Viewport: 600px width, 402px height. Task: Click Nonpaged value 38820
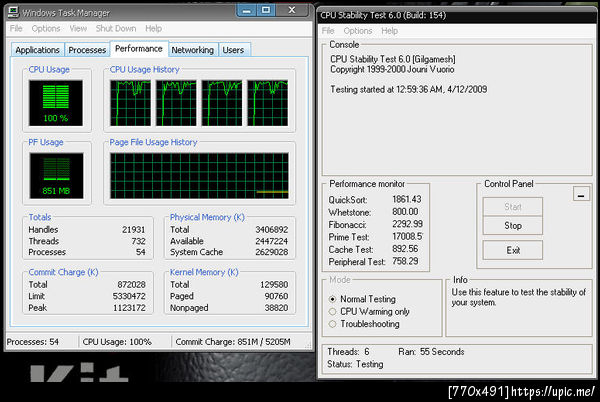[276, 308]
